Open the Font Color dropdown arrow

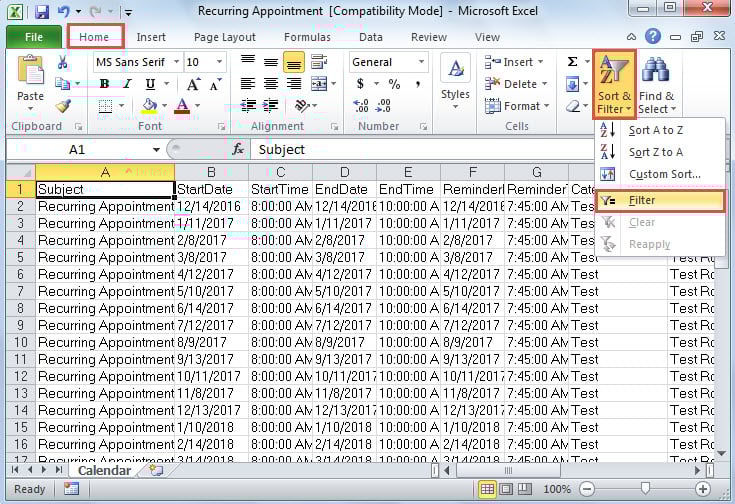coord(197,106)
